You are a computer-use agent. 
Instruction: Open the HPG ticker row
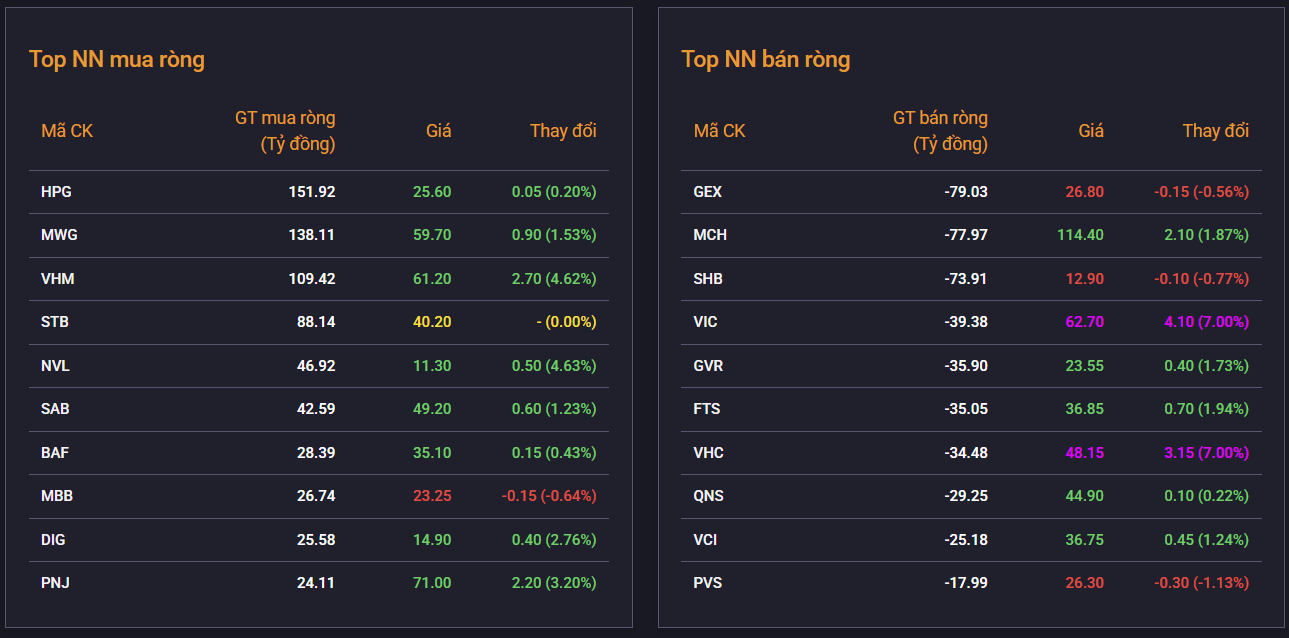pyautogui.click(x=319, y=192)
